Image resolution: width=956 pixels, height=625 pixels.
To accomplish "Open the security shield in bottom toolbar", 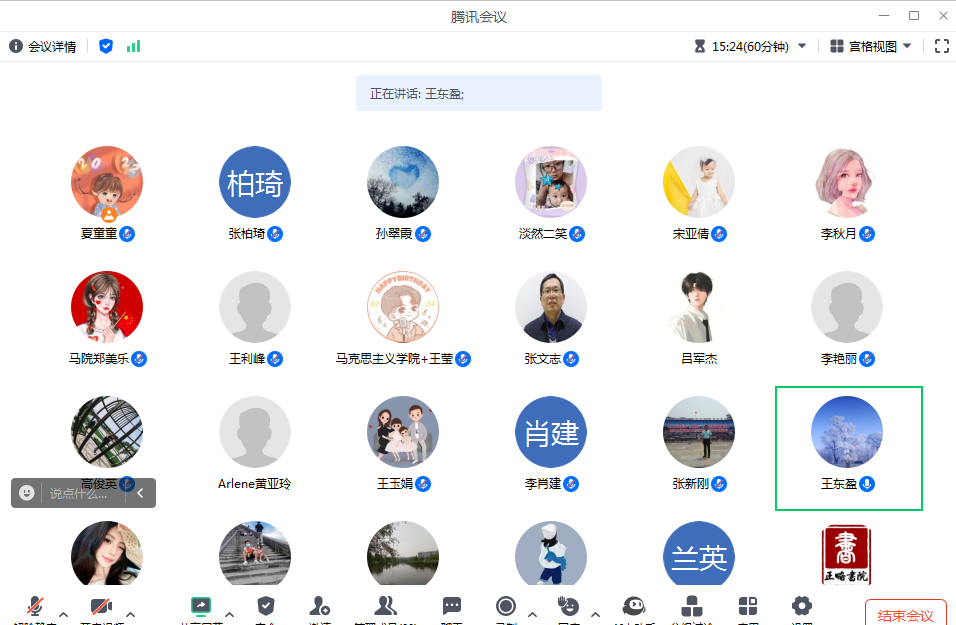I will [x=265, y=607].
